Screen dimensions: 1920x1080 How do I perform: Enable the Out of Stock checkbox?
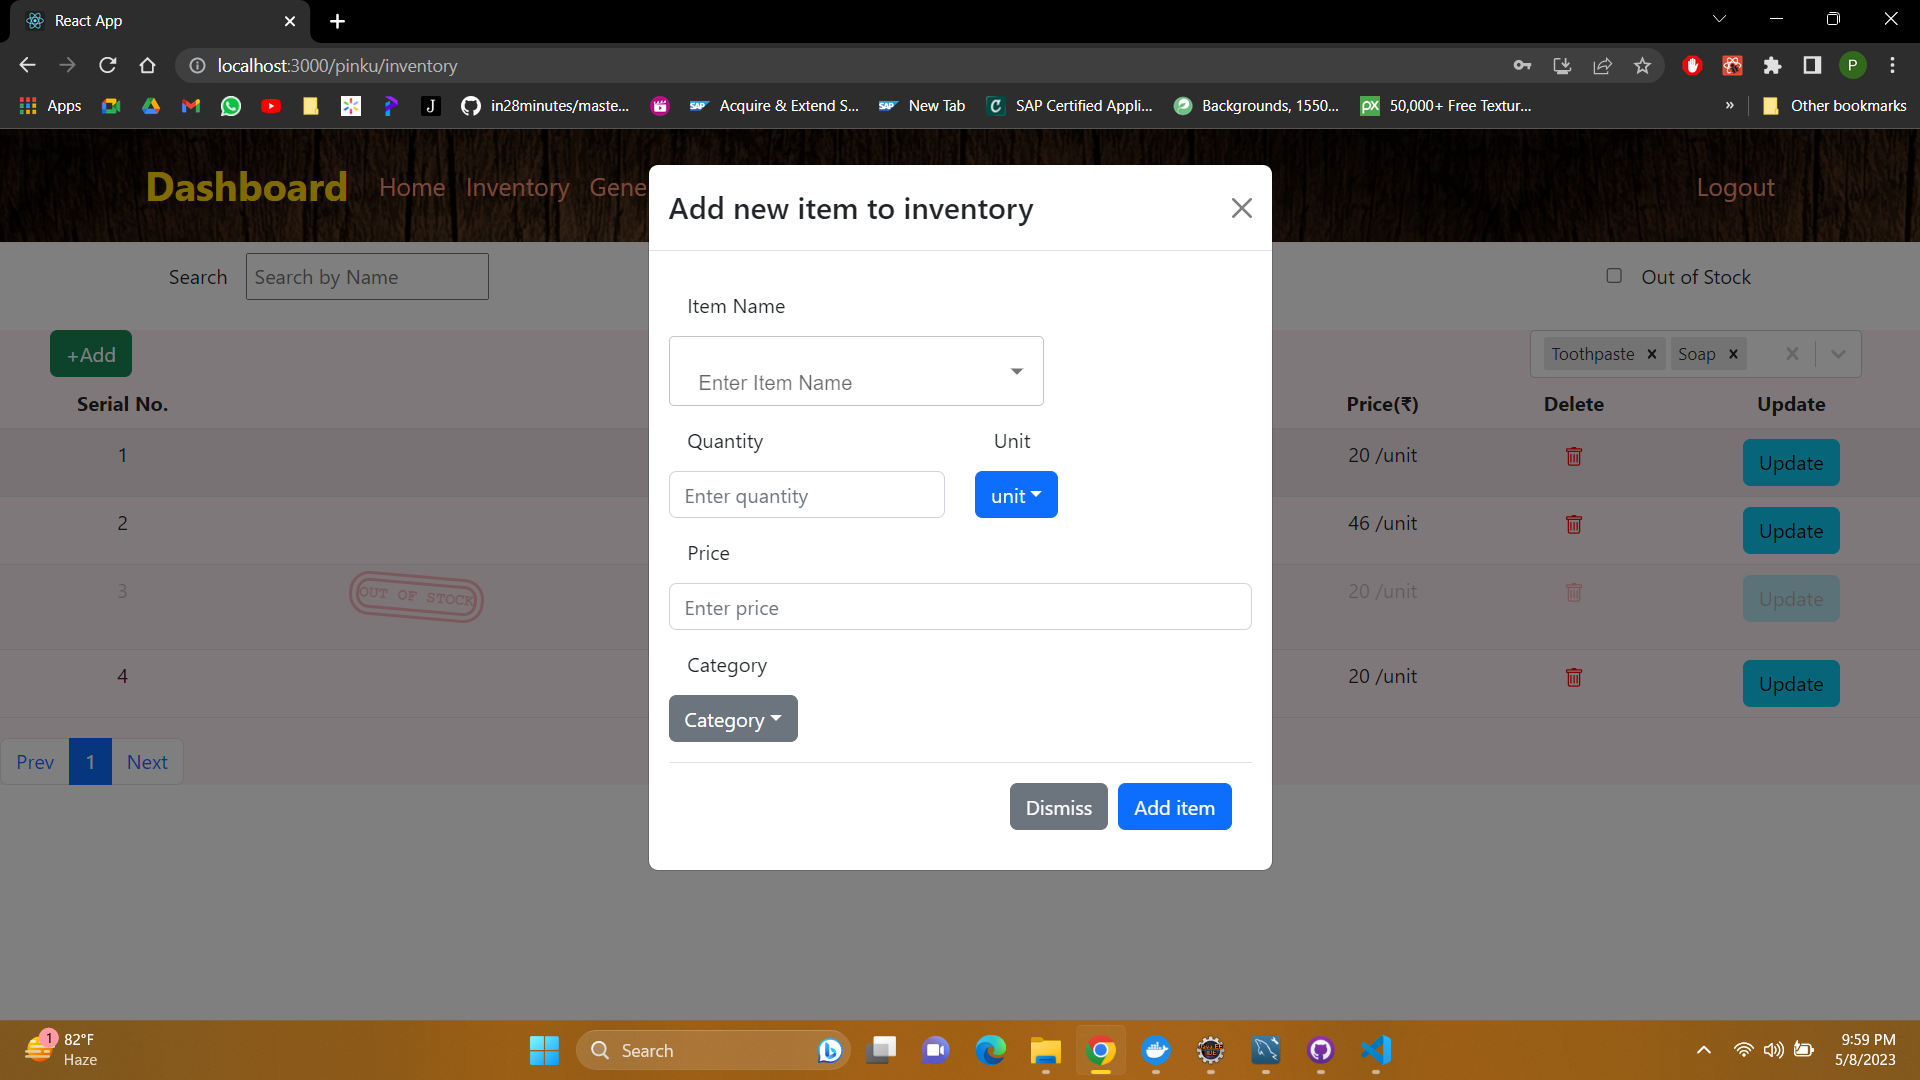coord(1614,275)
